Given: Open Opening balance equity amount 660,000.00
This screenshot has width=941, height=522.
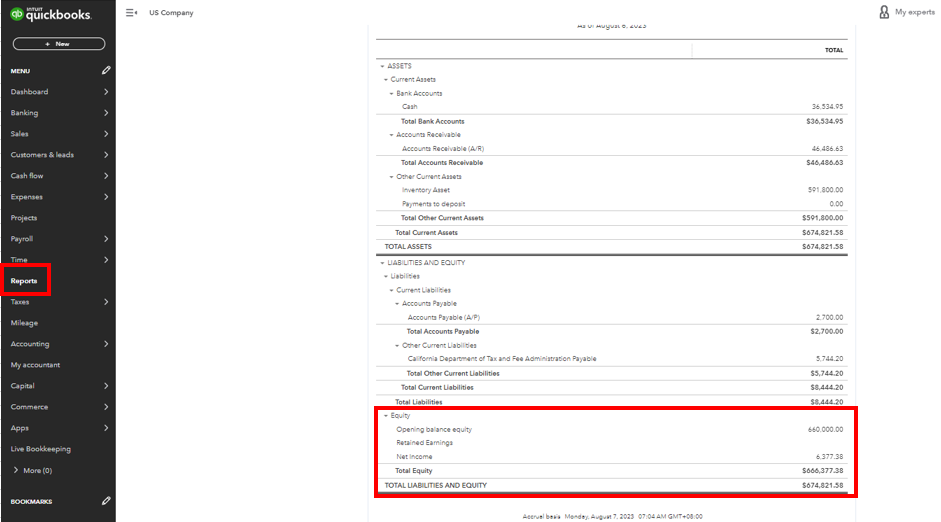Looking at the screenshot, I should pyautogui.click(x=825, y=430).
